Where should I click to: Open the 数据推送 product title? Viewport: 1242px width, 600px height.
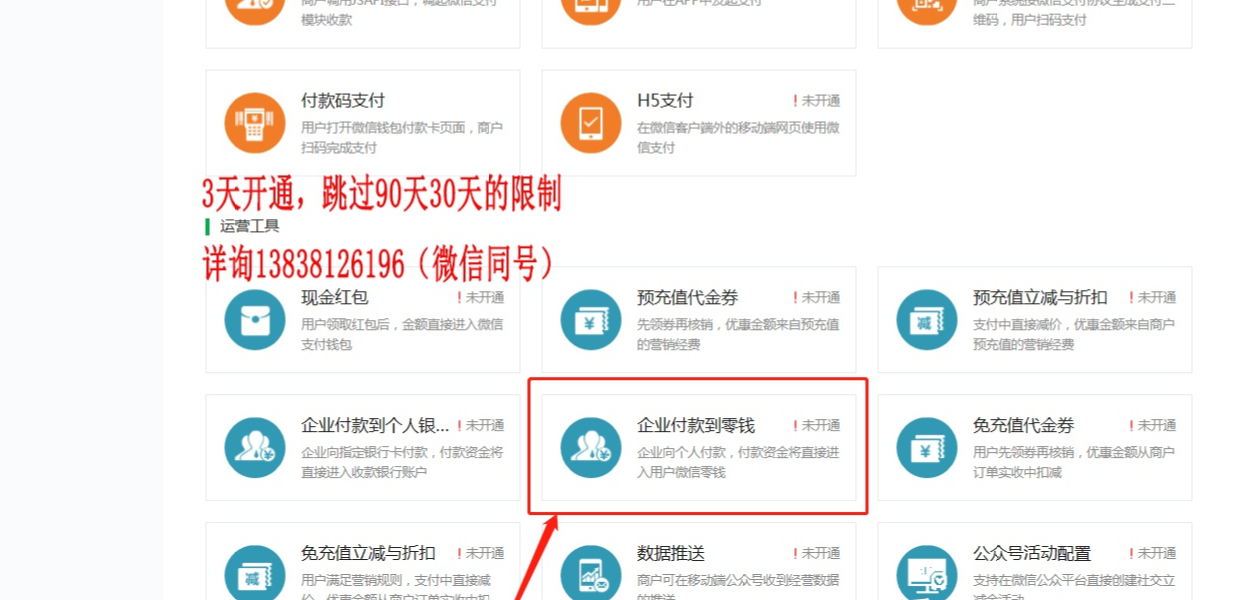pyautogui.click(x=671, y=553)
